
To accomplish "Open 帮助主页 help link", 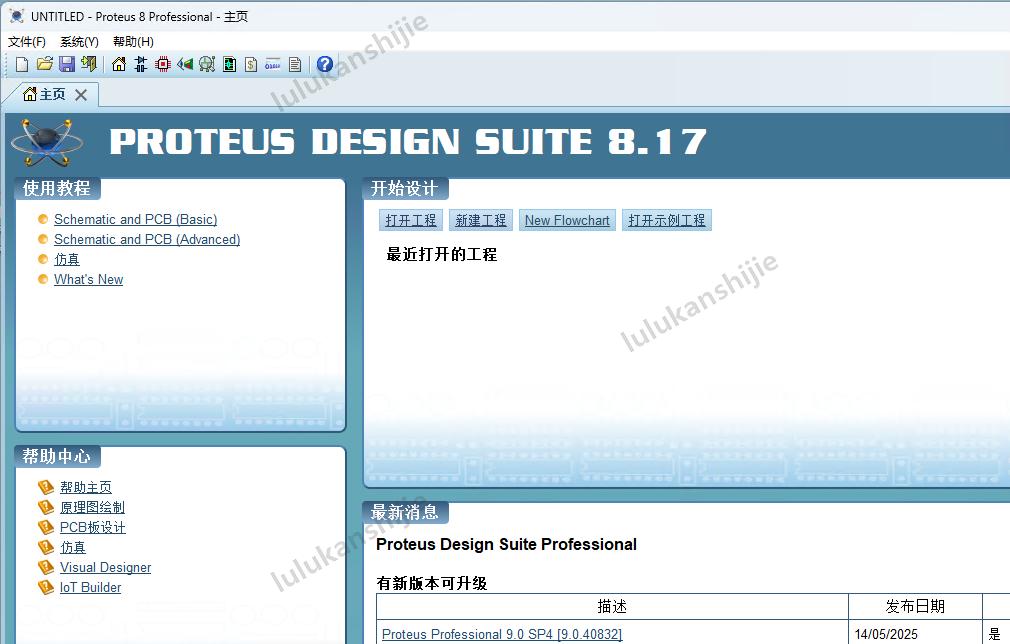I will tap(86, 488).
